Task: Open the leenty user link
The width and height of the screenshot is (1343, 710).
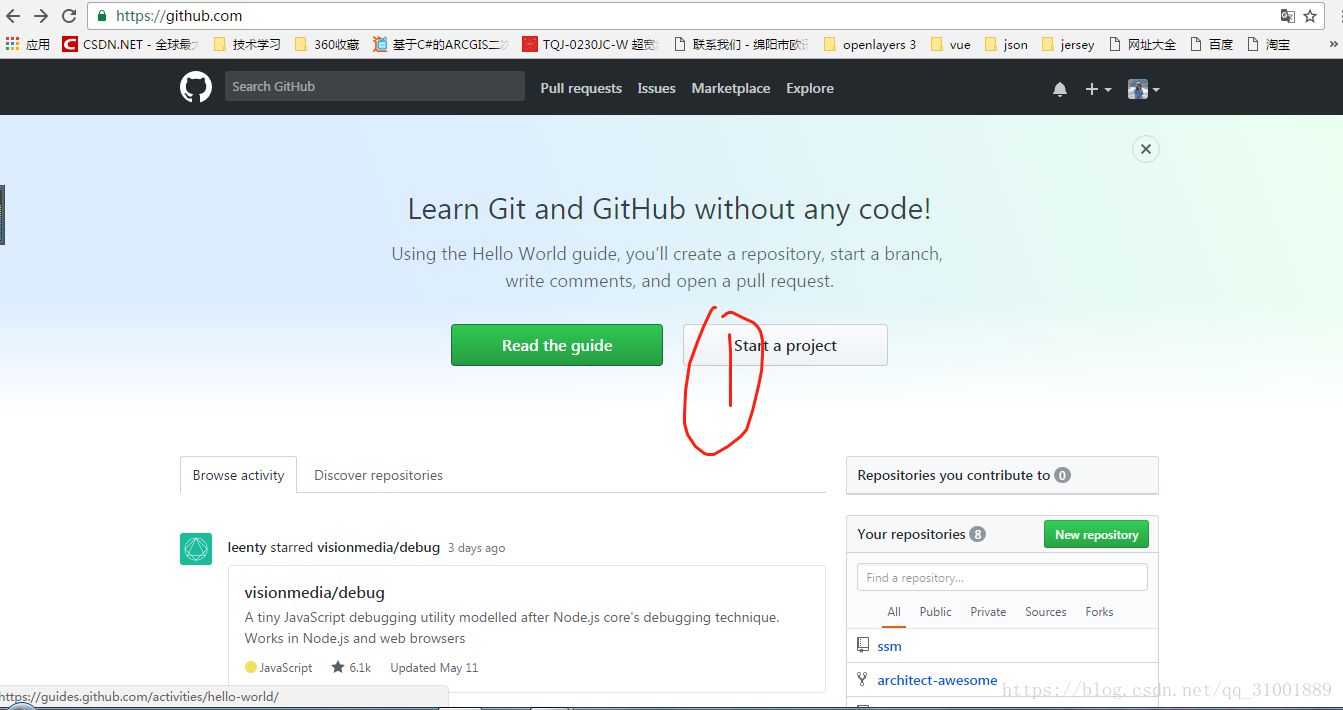Action: click(x=247, y=547)
